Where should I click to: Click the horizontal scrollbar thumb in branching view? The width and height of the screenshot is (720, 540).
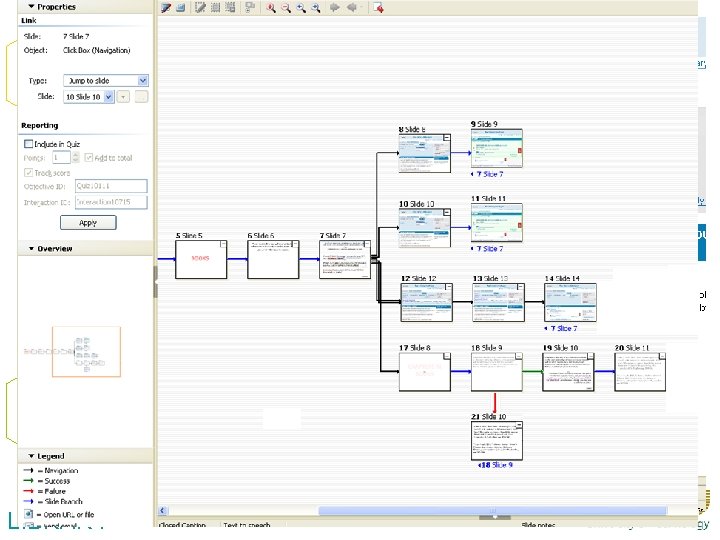[492, 511]
